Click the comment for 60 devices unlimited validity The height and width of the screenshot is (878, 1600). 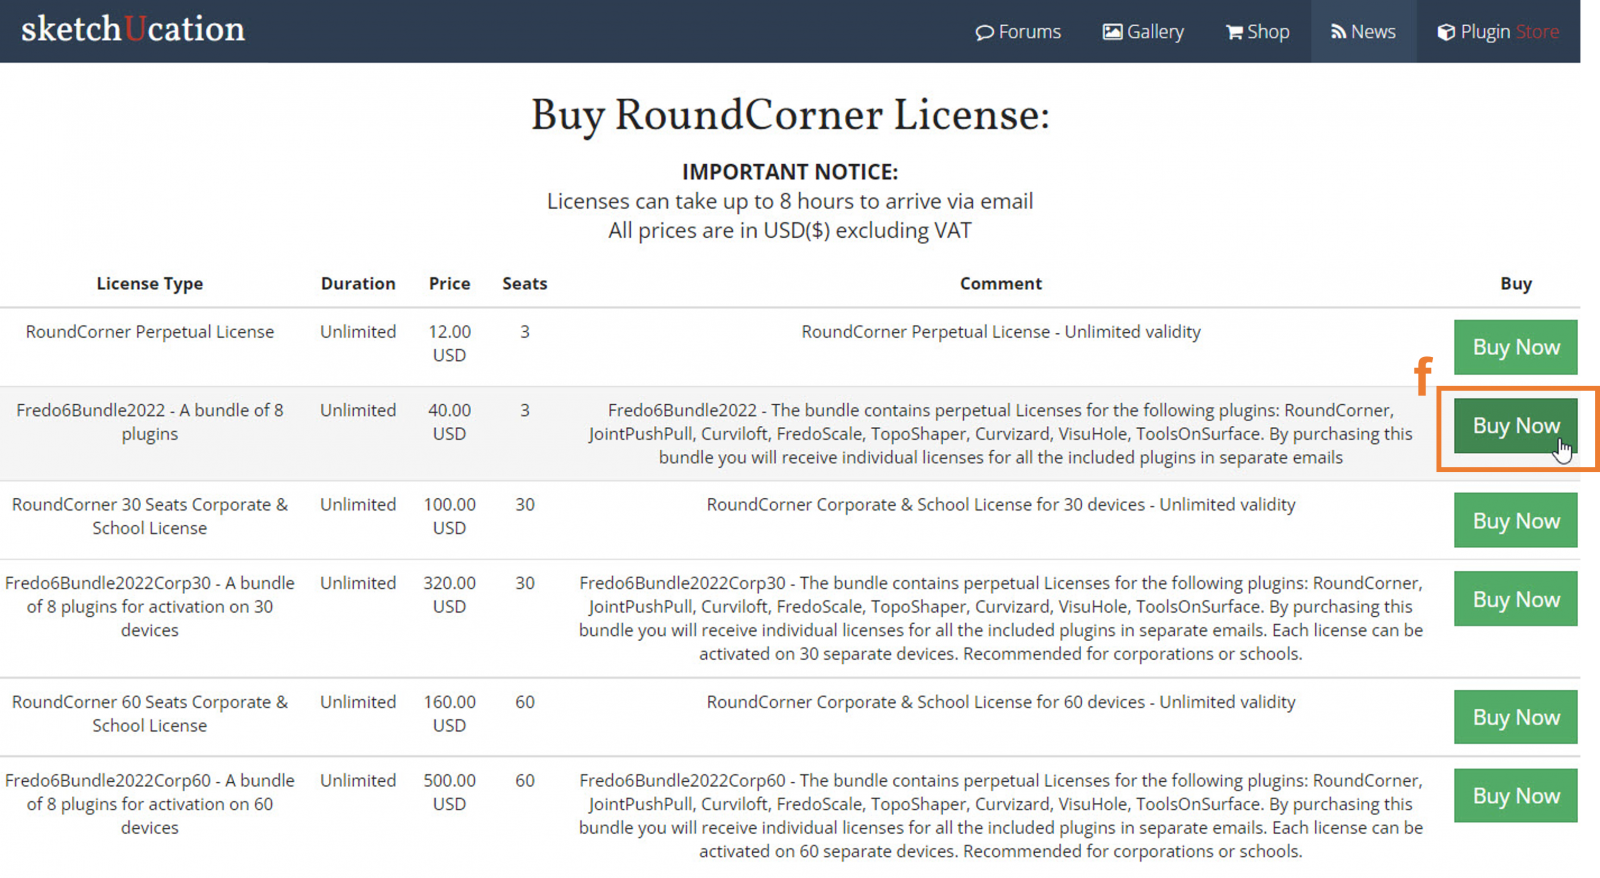point(1001,702)
